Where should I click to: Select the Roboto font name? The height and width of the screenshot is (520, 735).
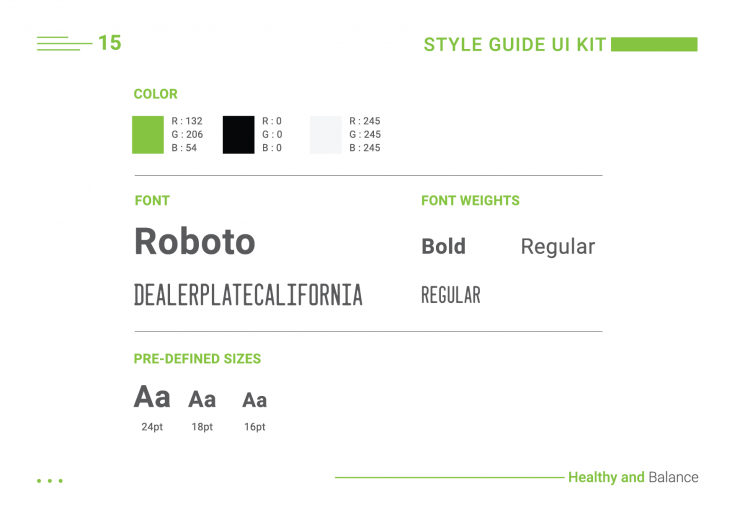coord(195,241)
